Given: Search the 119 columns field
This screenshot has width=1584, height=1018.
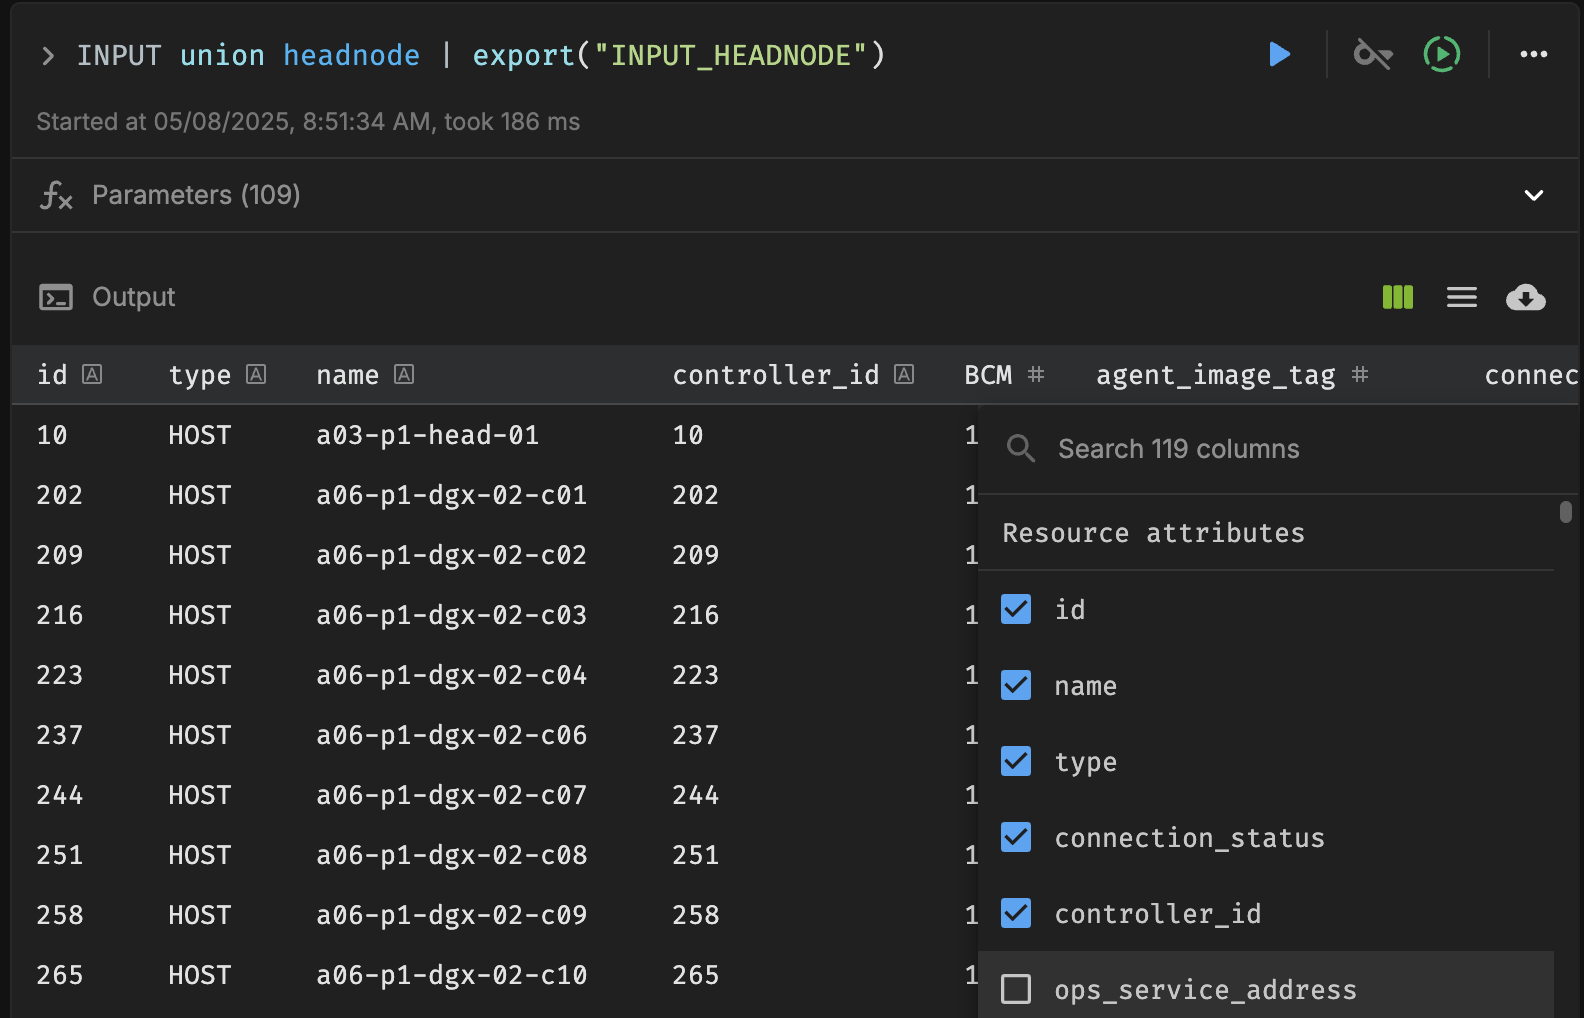Looking at the screenshot, I should pos(1179,449).
